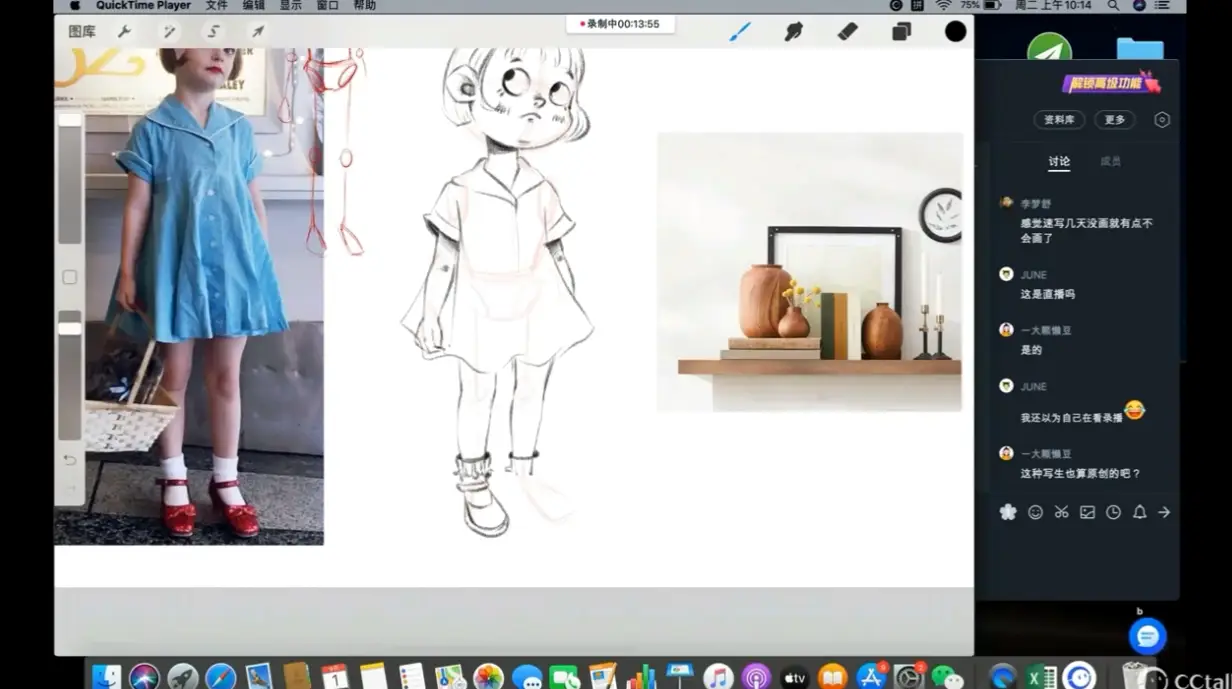Click the wrench tool options icon

click(124, 31)
